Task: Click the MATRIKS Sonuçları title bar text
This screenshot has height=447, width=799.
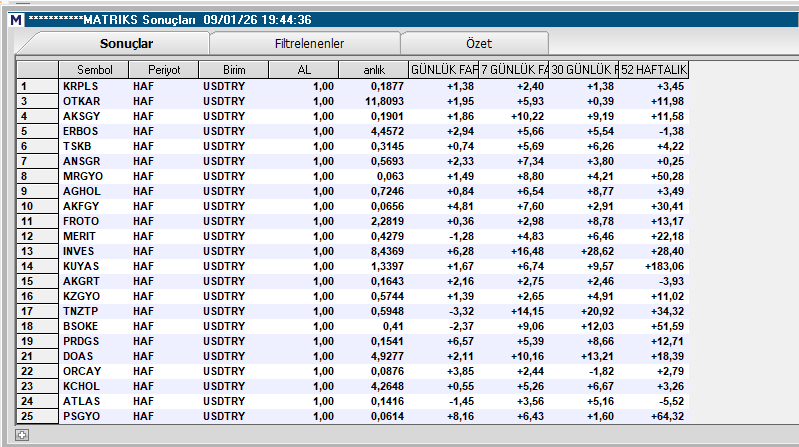Action: [170, 20]
